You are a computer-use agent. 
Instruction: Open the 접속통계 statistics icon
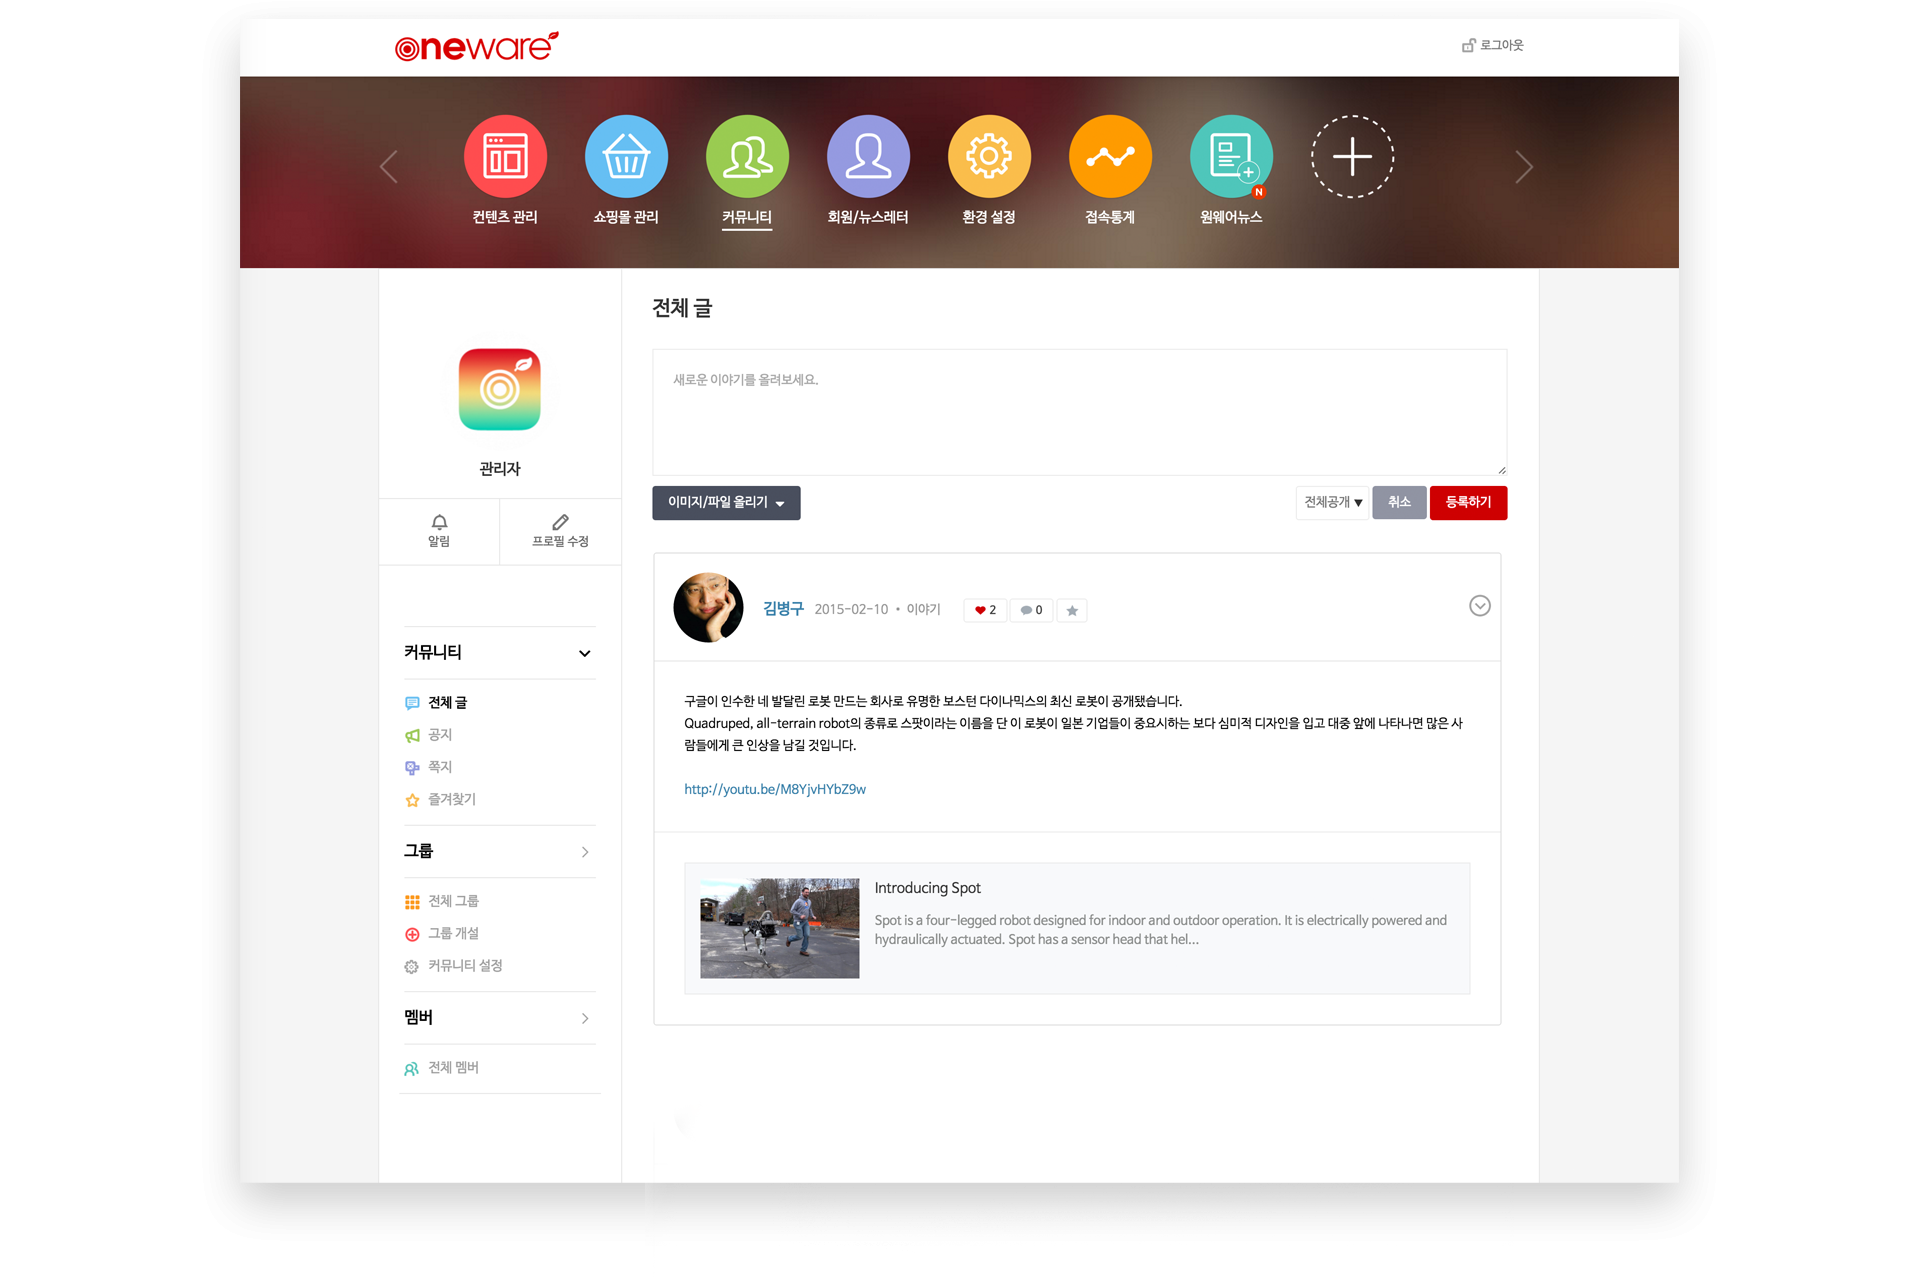coord(1110,157)
